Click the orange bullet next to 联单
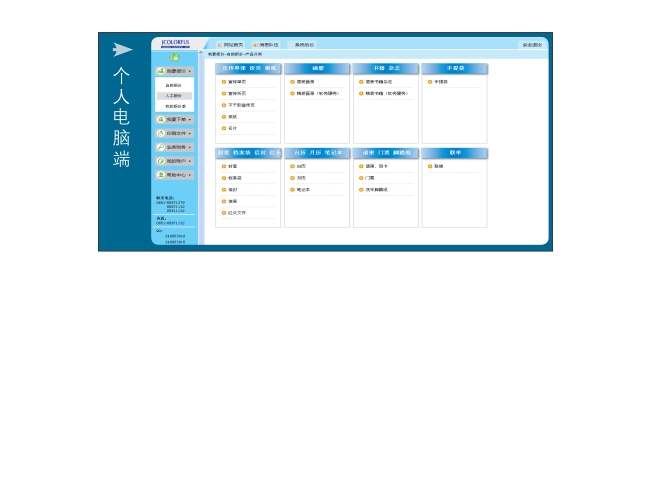 [430, 166]
